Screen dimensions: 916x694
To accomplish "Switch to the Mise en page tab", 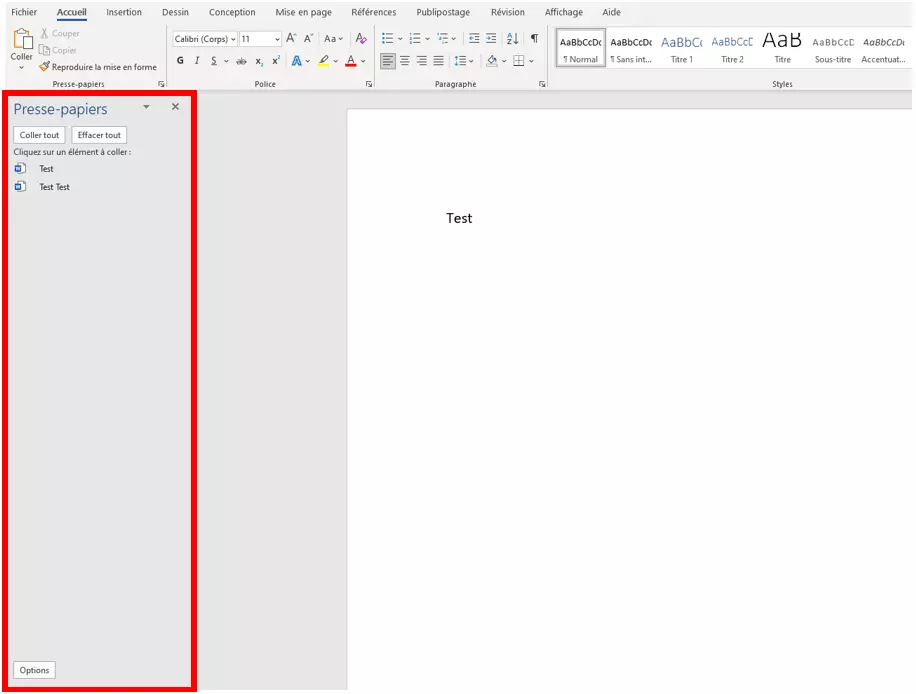I will (x=303, y=12).
